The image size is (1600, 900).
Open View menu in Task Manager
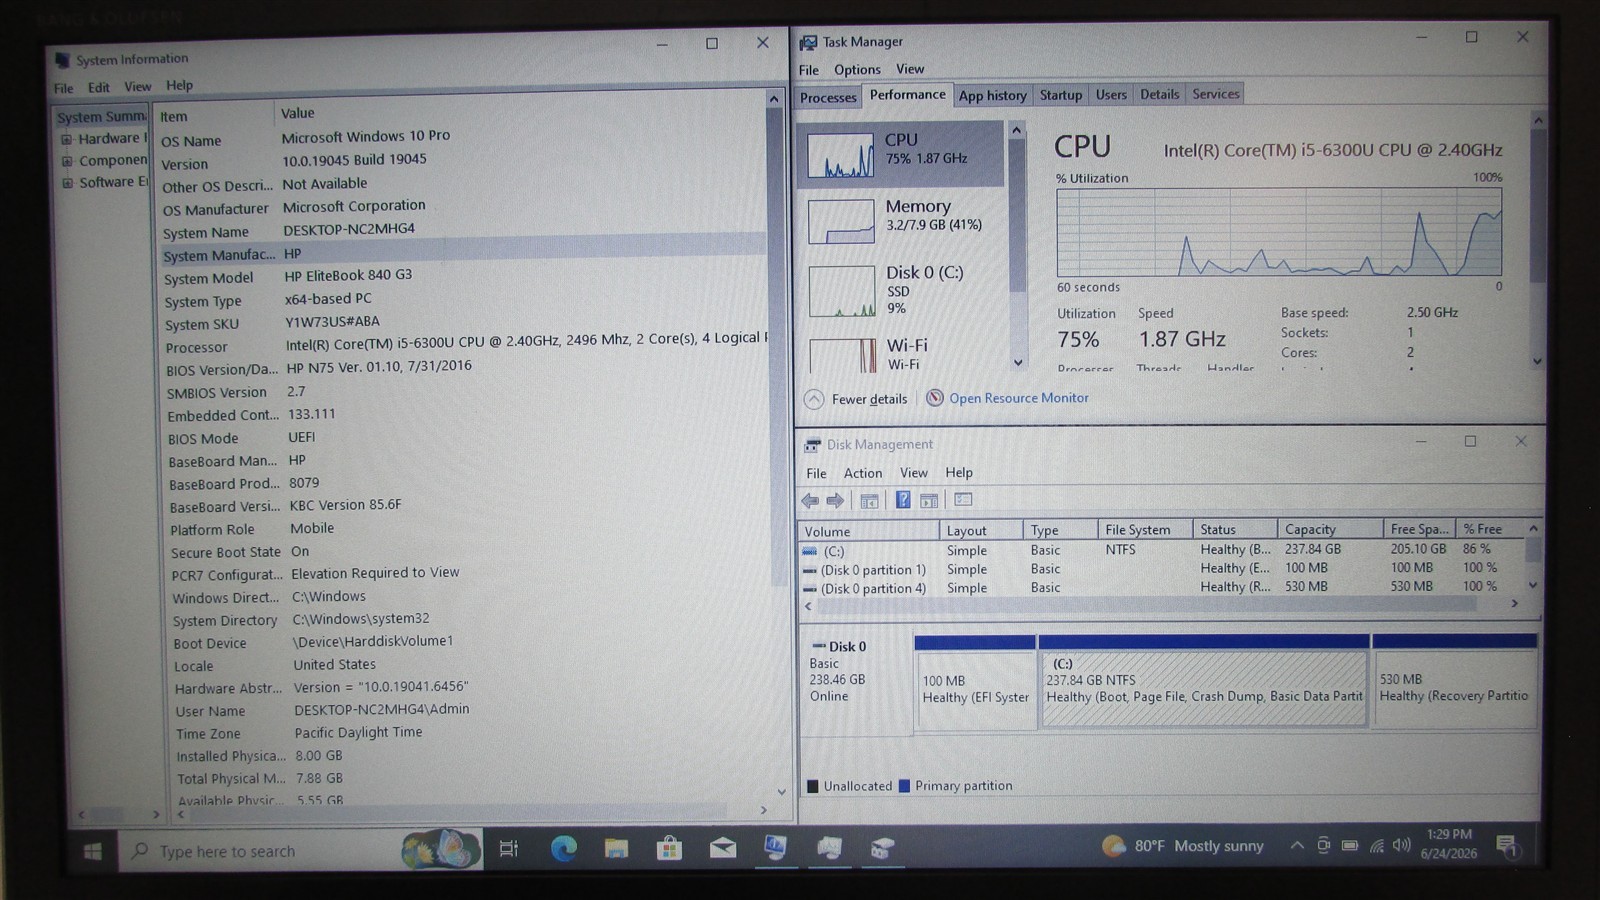pos(910,69)
